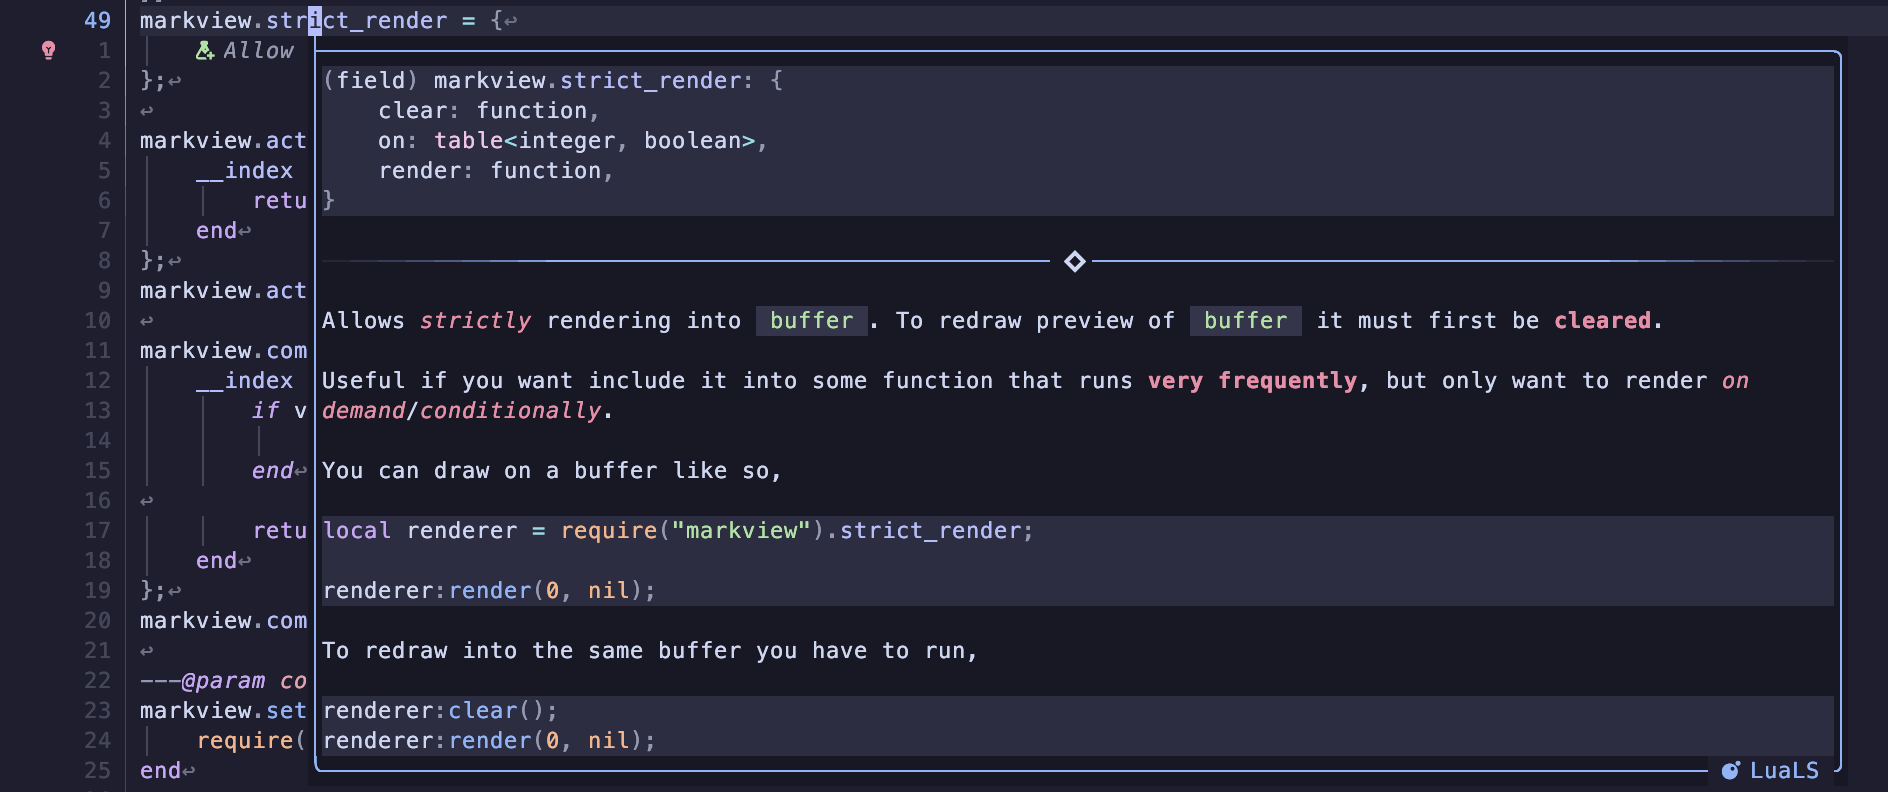The image size is (1888, 792).
Task: Click the bold word 'cleared' in documentation
Action: [x=1602, y=320]
